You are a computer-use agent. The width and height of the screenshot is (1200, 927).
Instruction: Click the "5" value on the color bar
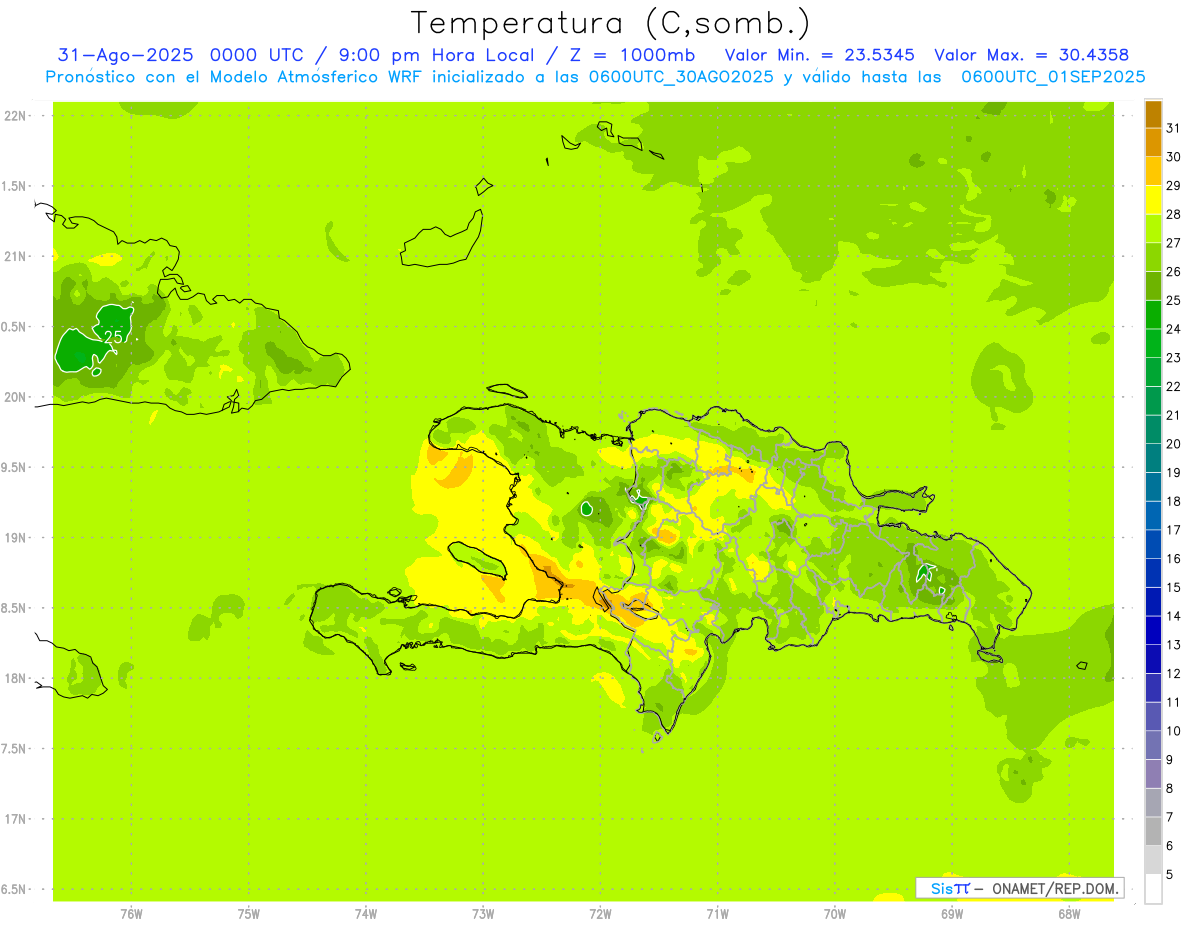coord(1170,875)
